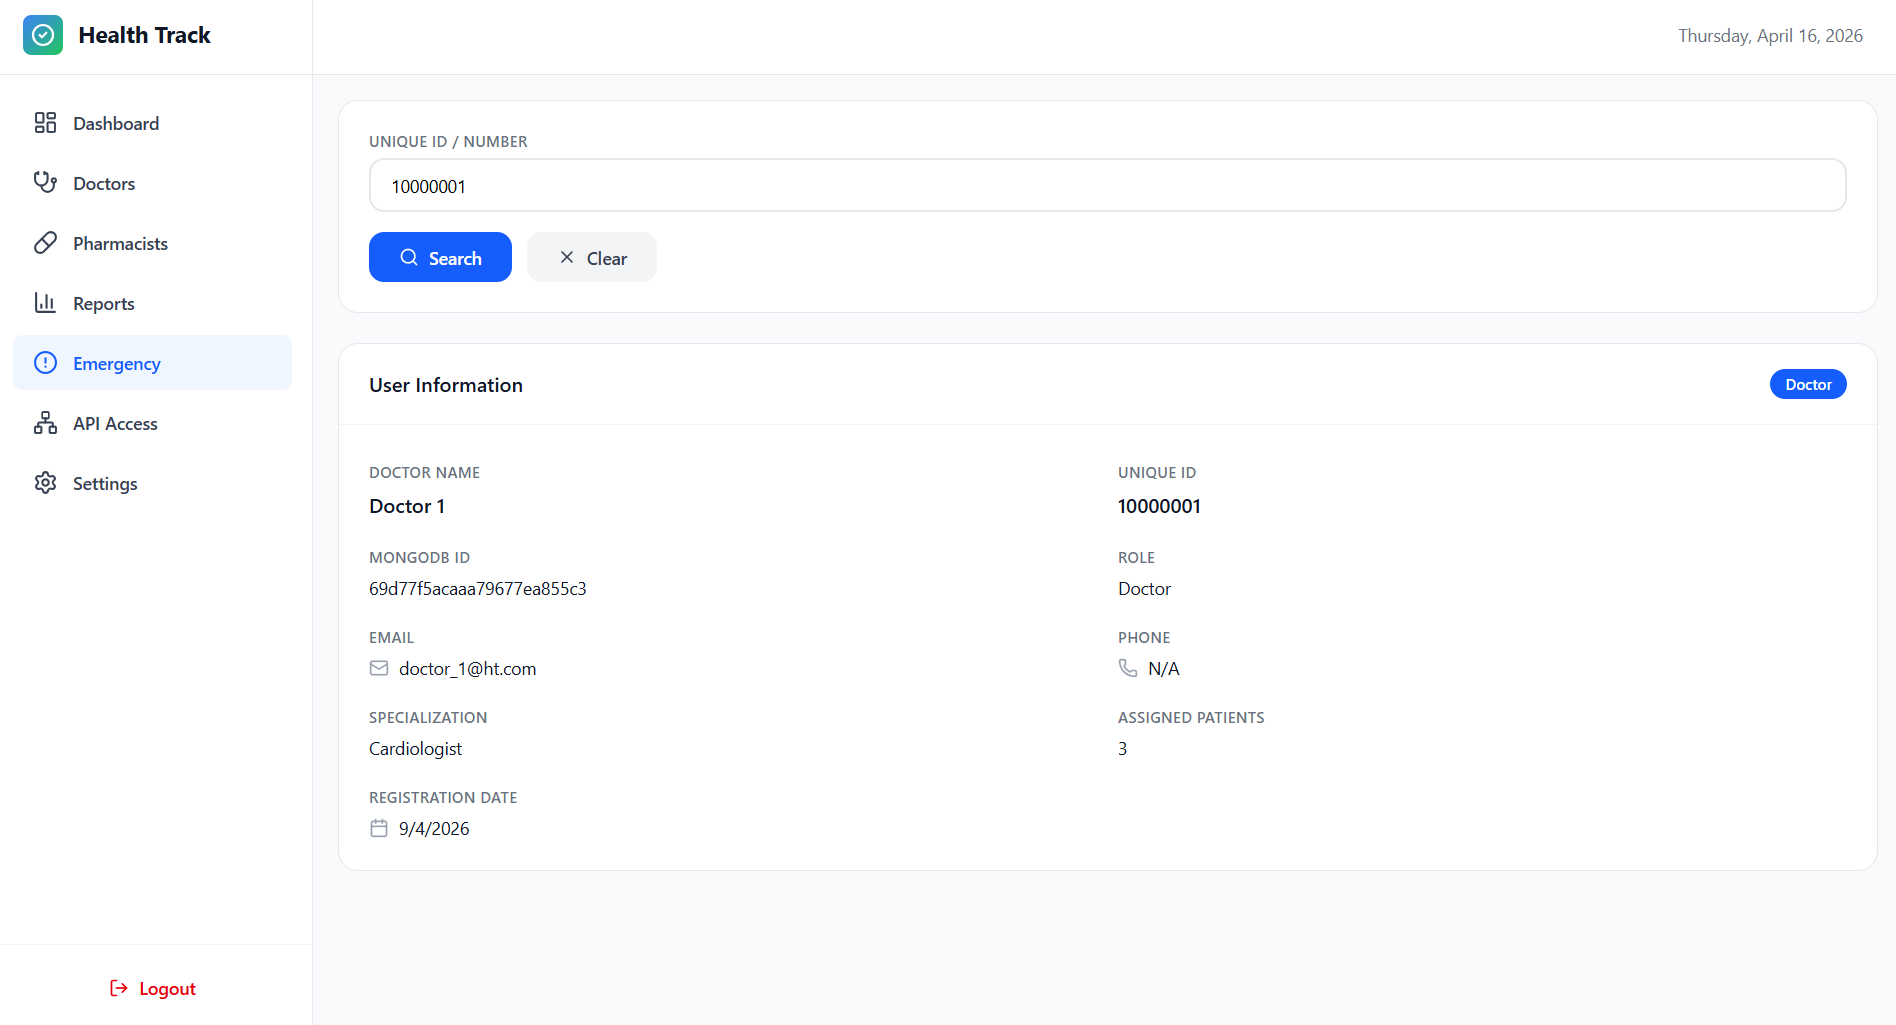Click the Dashboard grid icon
The height and width of the screenshot is (1025, 1896).
click(x=45, y=123)
